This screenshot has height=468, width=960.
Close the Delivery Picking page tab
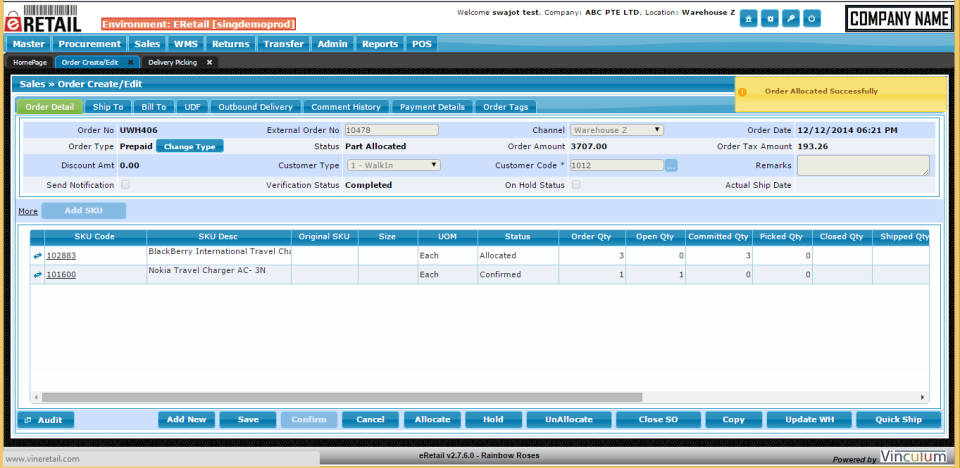coord(209,62)
